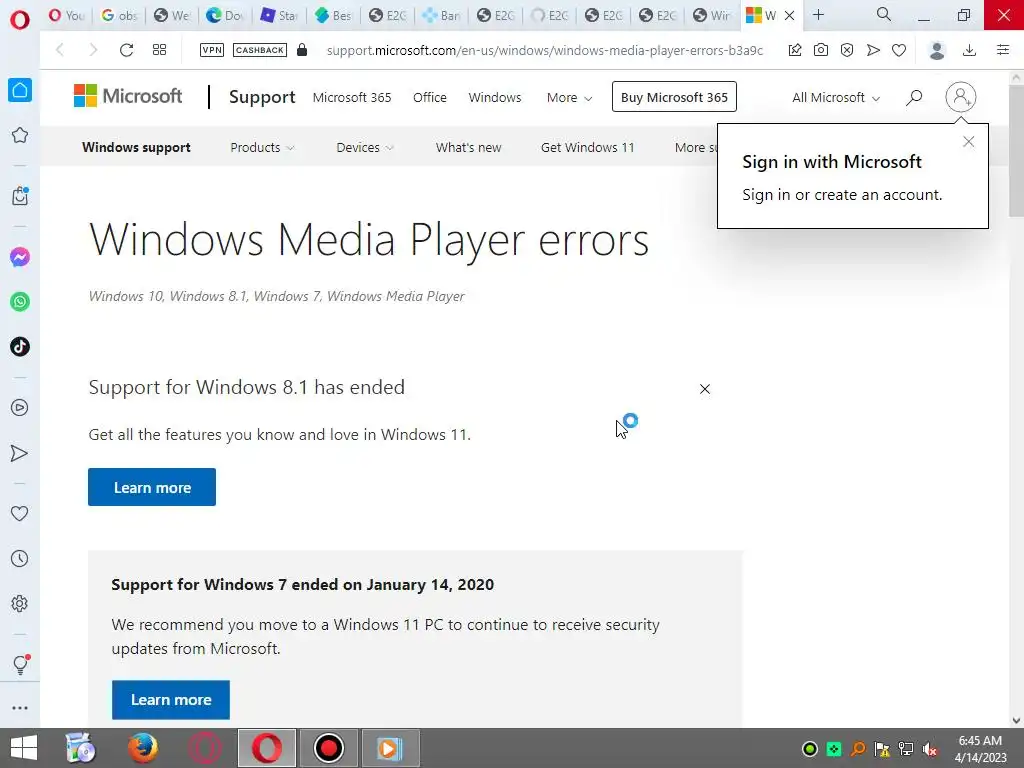This screenshot has height=768, width=1024.
Task: Switch to the YouTube tab
Action: click(x=67, y=15)
